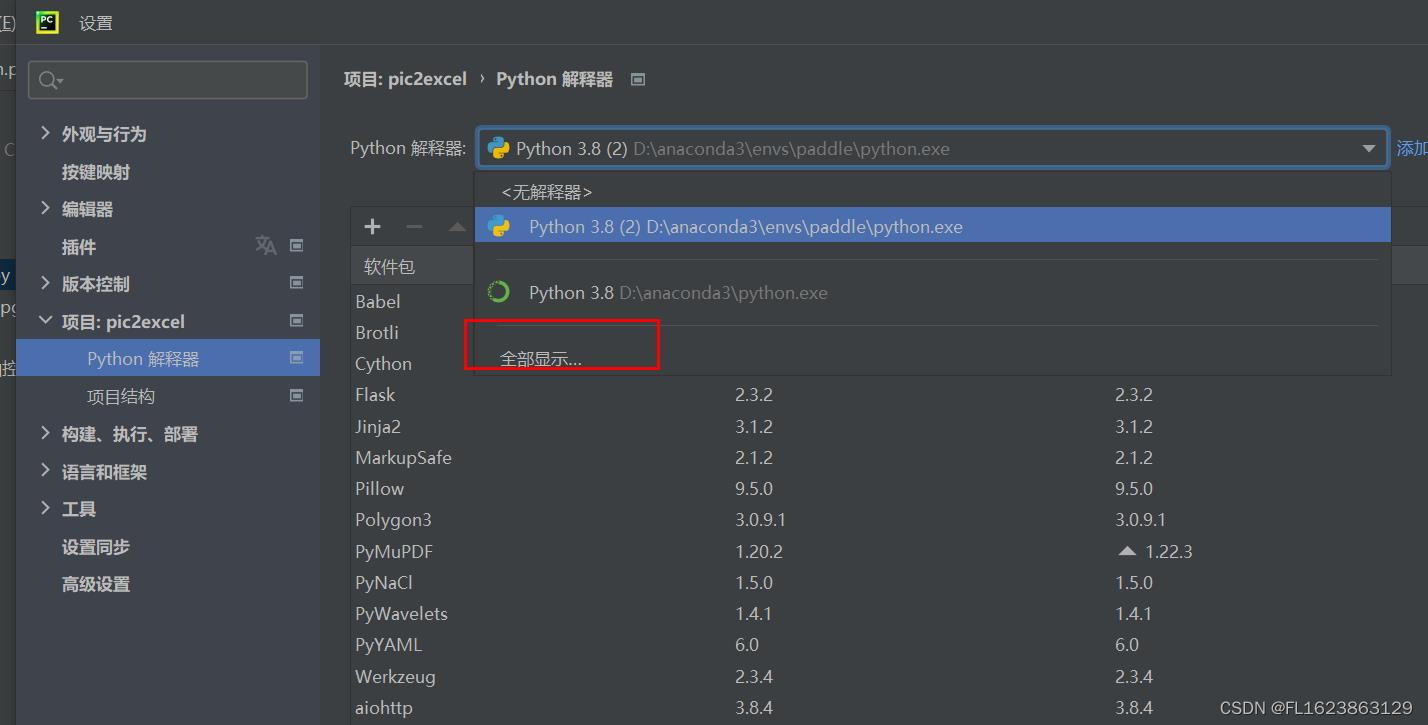Image resolution: width=1428 pixels, height=725 pixels.
Task: Select the PyWavelets package row
Action: pos(889,614)
